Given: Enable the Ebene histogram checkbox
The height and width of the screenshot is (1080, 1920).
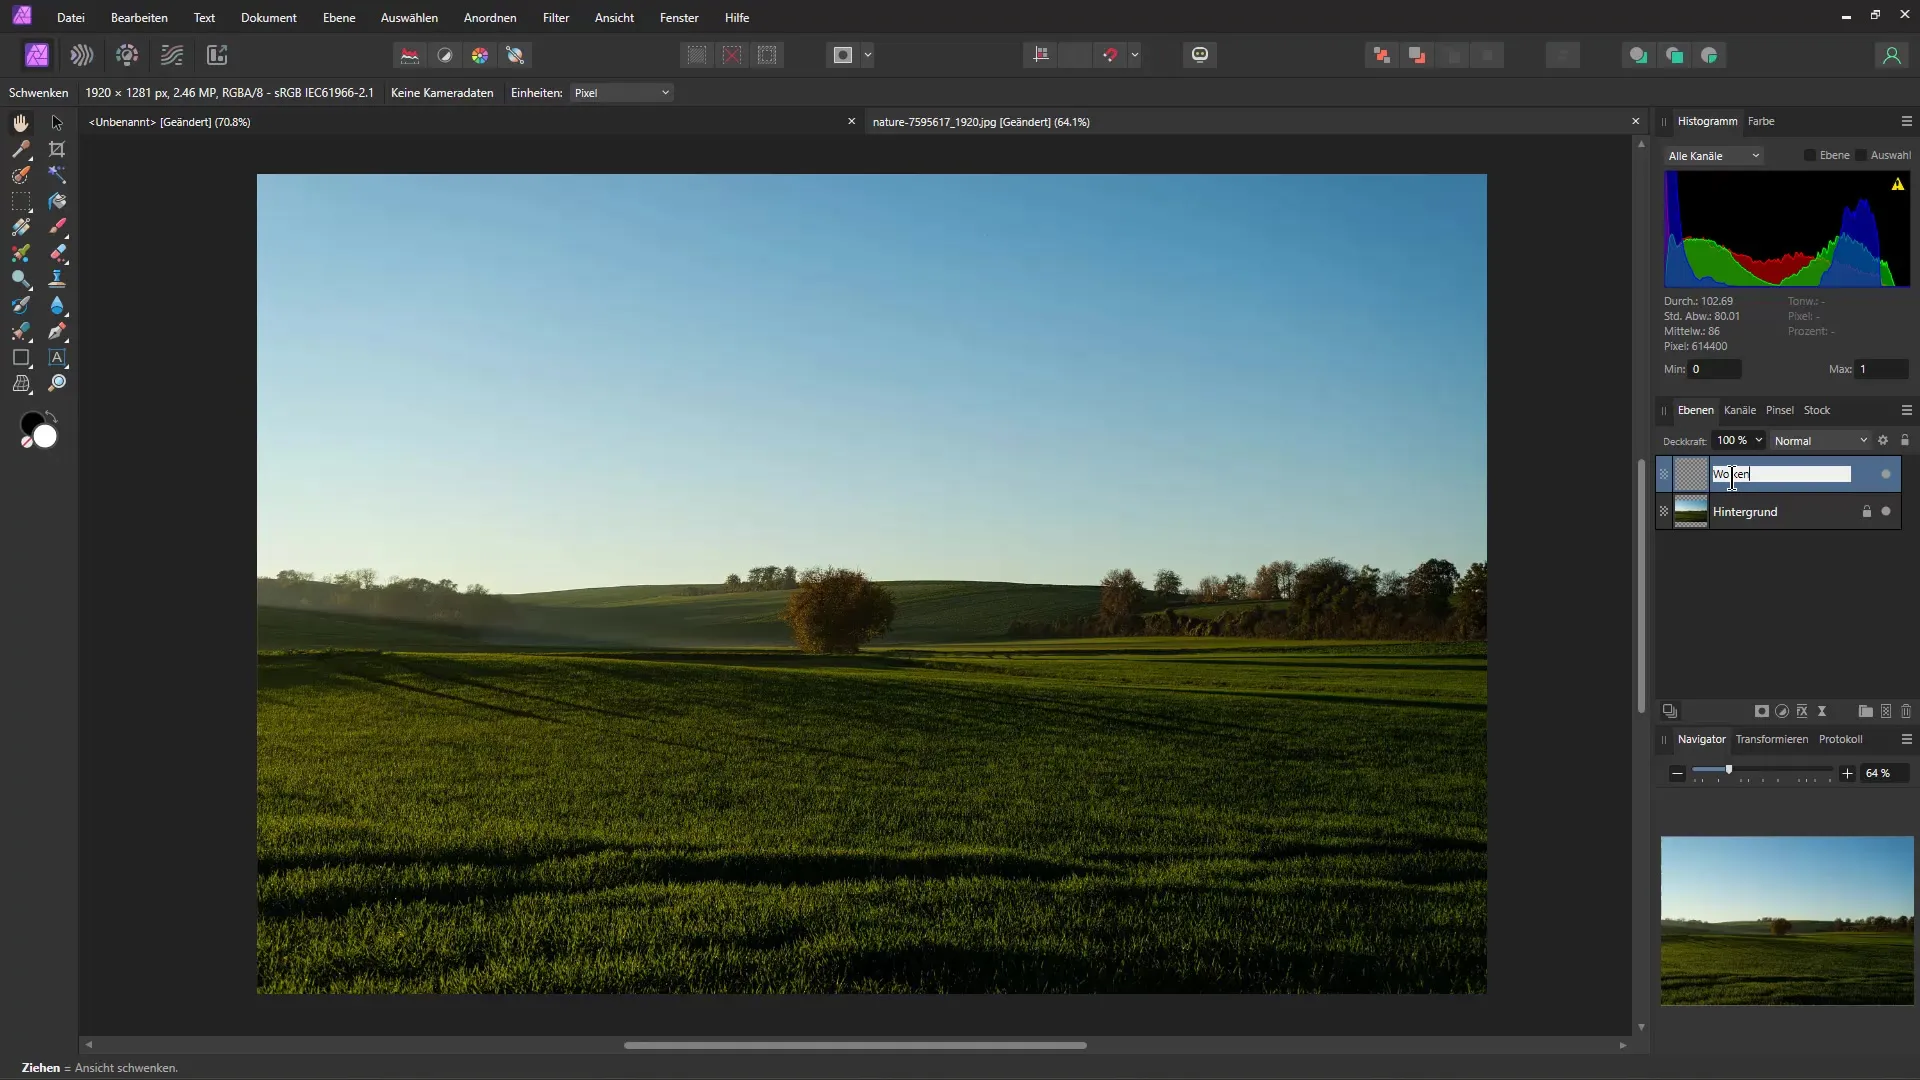Looking at the screenshot, I should click(1810, 155).
